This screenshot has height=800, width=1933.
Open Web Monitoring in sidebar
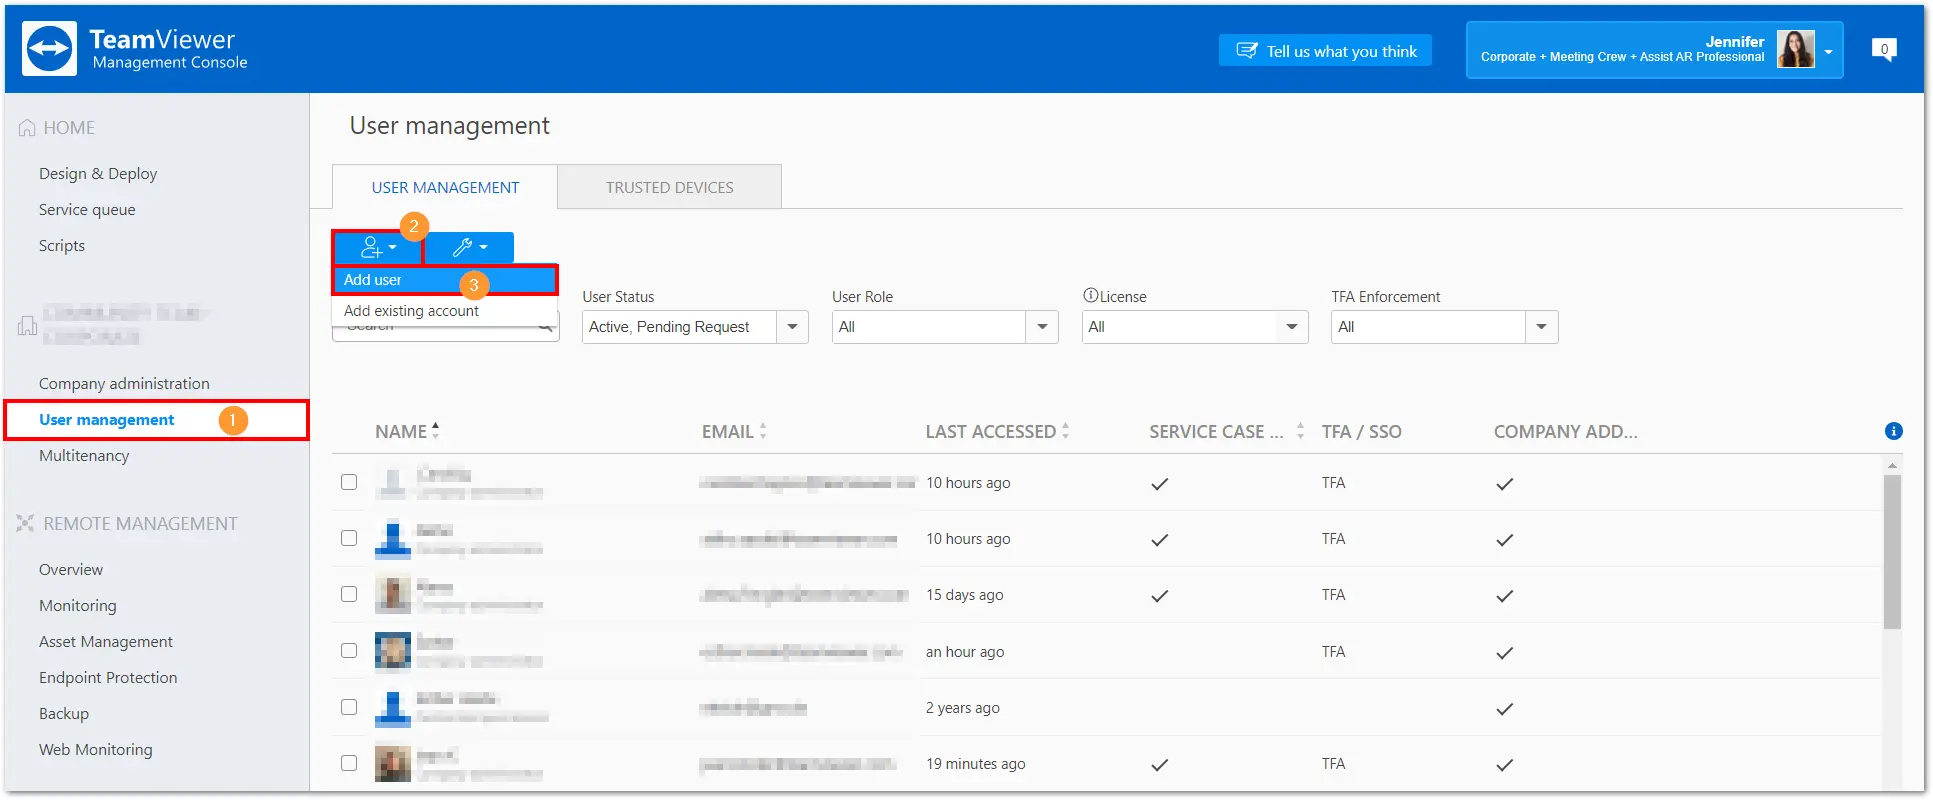tap(96, 749)
